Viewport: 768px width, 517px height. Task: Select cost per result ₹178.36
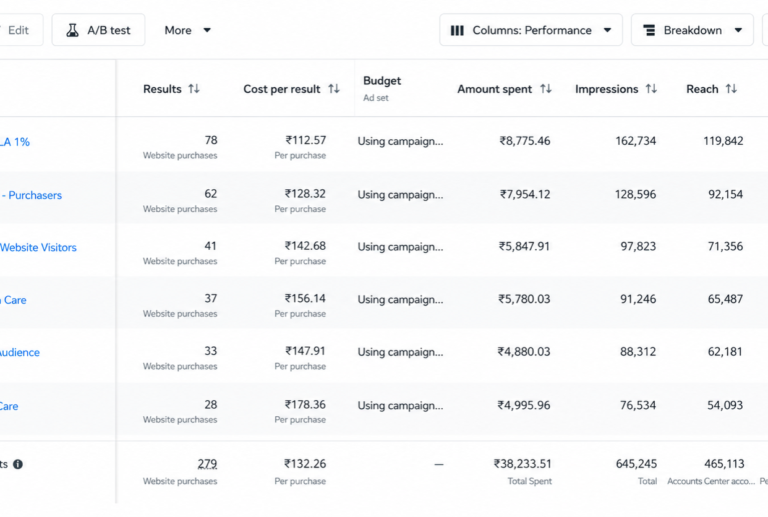305,405
